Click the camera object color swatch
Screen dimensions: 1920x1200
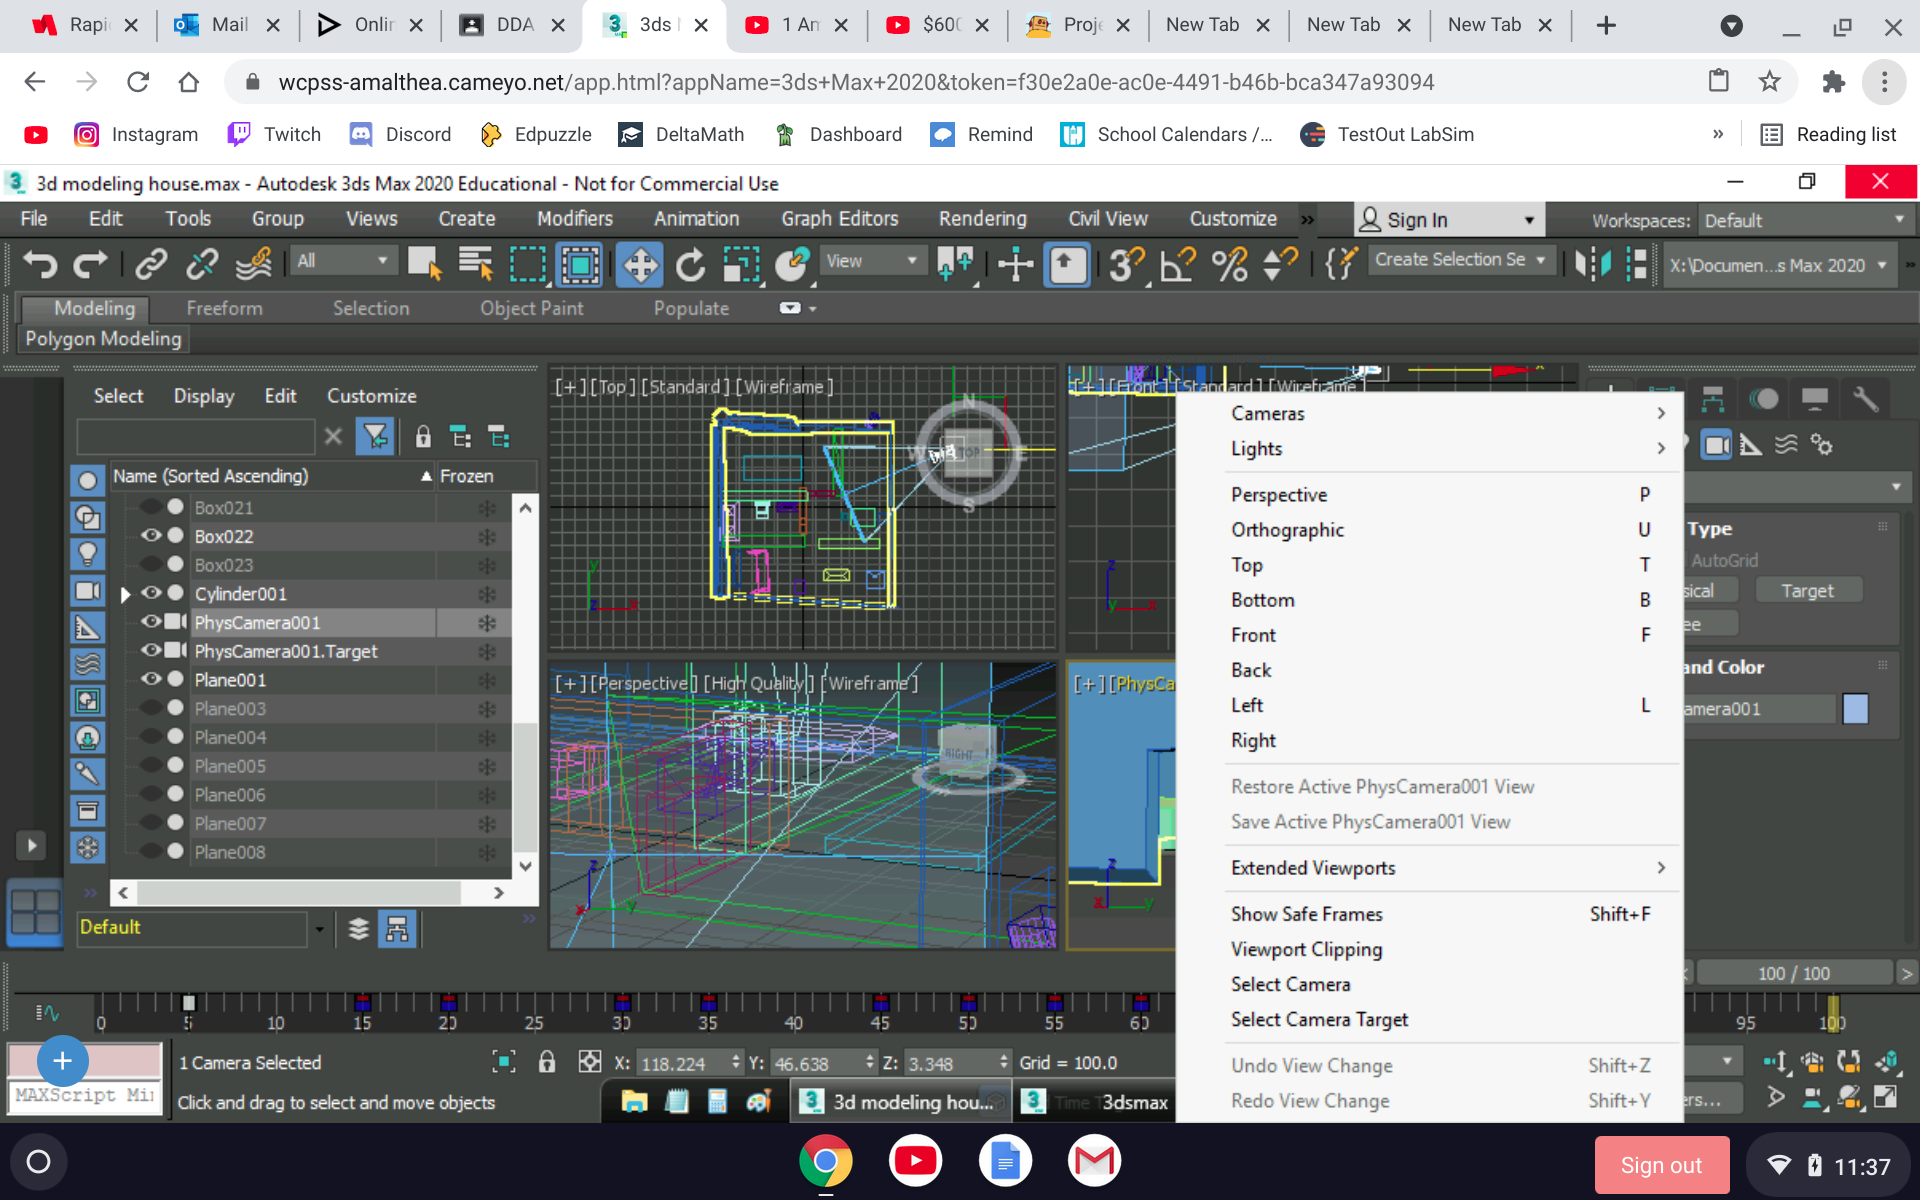click(1855, 709)
